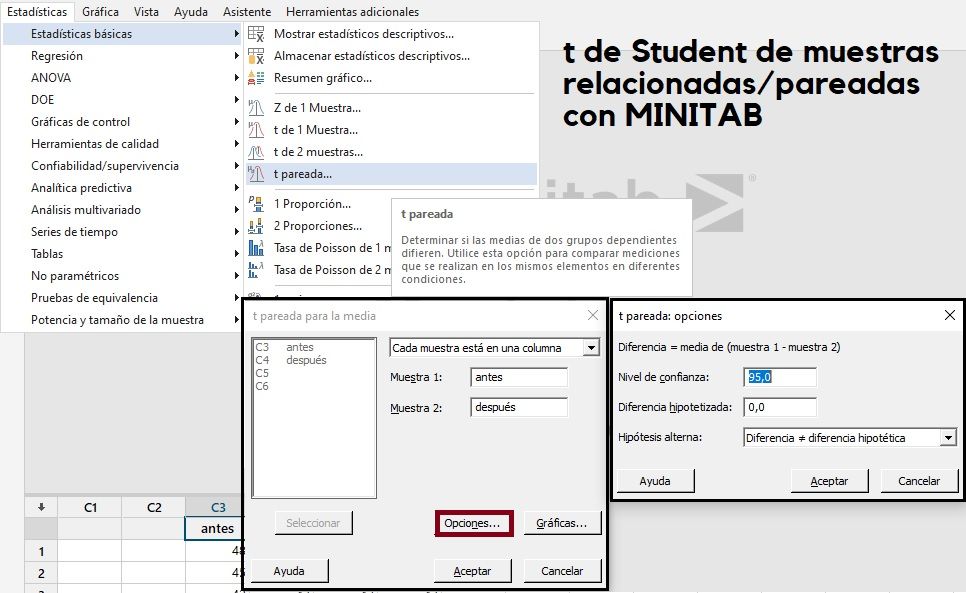Click the Mostrar estadísticos descriptivos icon
The image size is (966, 593).
(256, 34)
